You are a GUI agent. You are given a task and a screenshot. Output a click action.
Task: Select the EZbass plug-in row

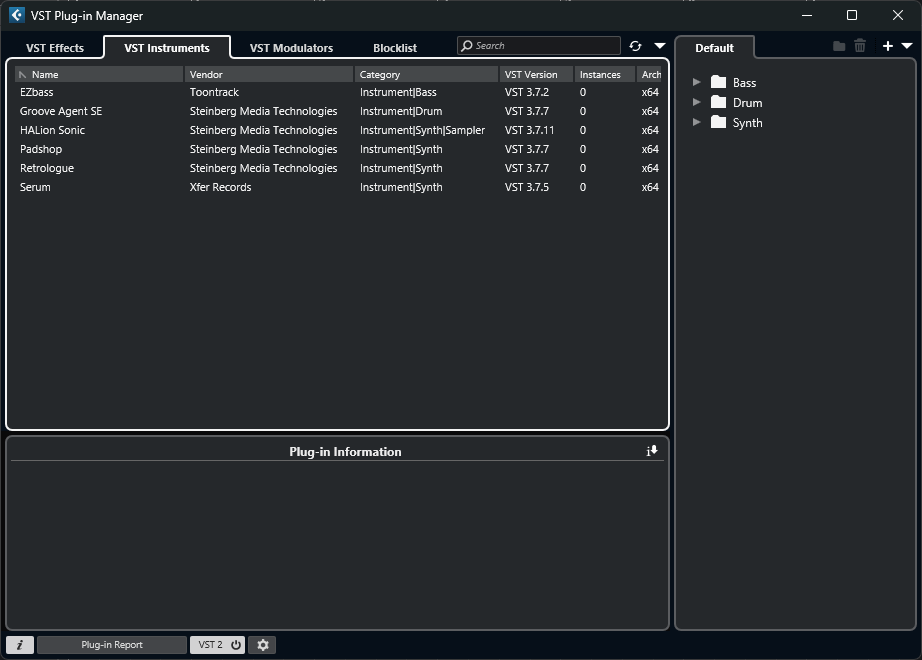[x=339, y=92]
